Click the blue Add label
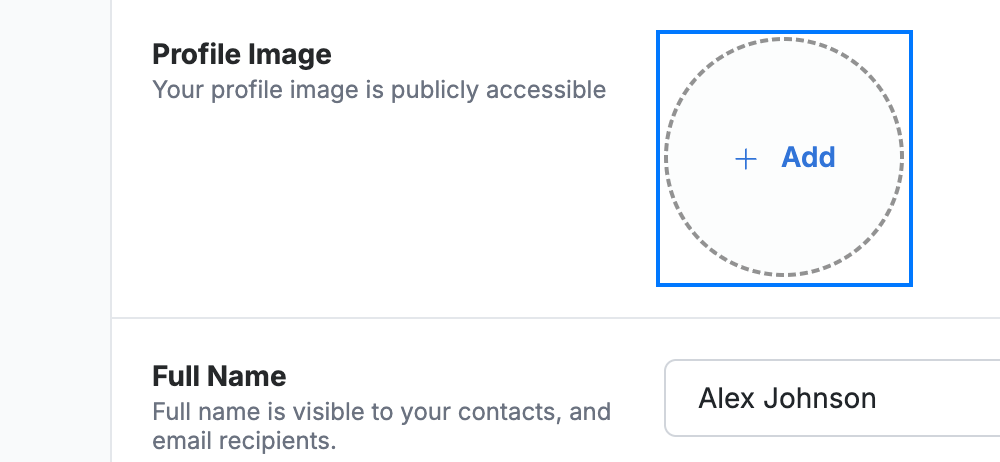Viewport: 1000px width, 462px height. [x=808, y=157]
